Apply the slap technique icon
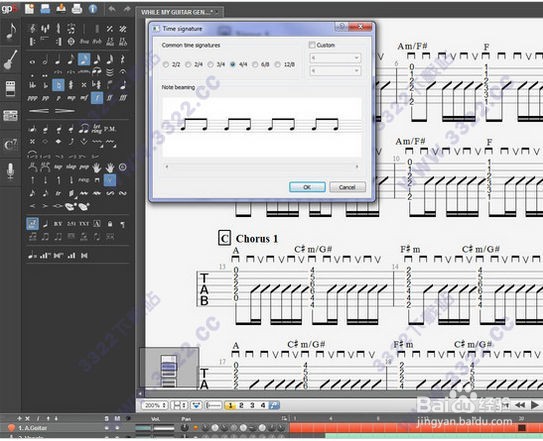Viewport: 543px width, 441px height. pos(71,167)
